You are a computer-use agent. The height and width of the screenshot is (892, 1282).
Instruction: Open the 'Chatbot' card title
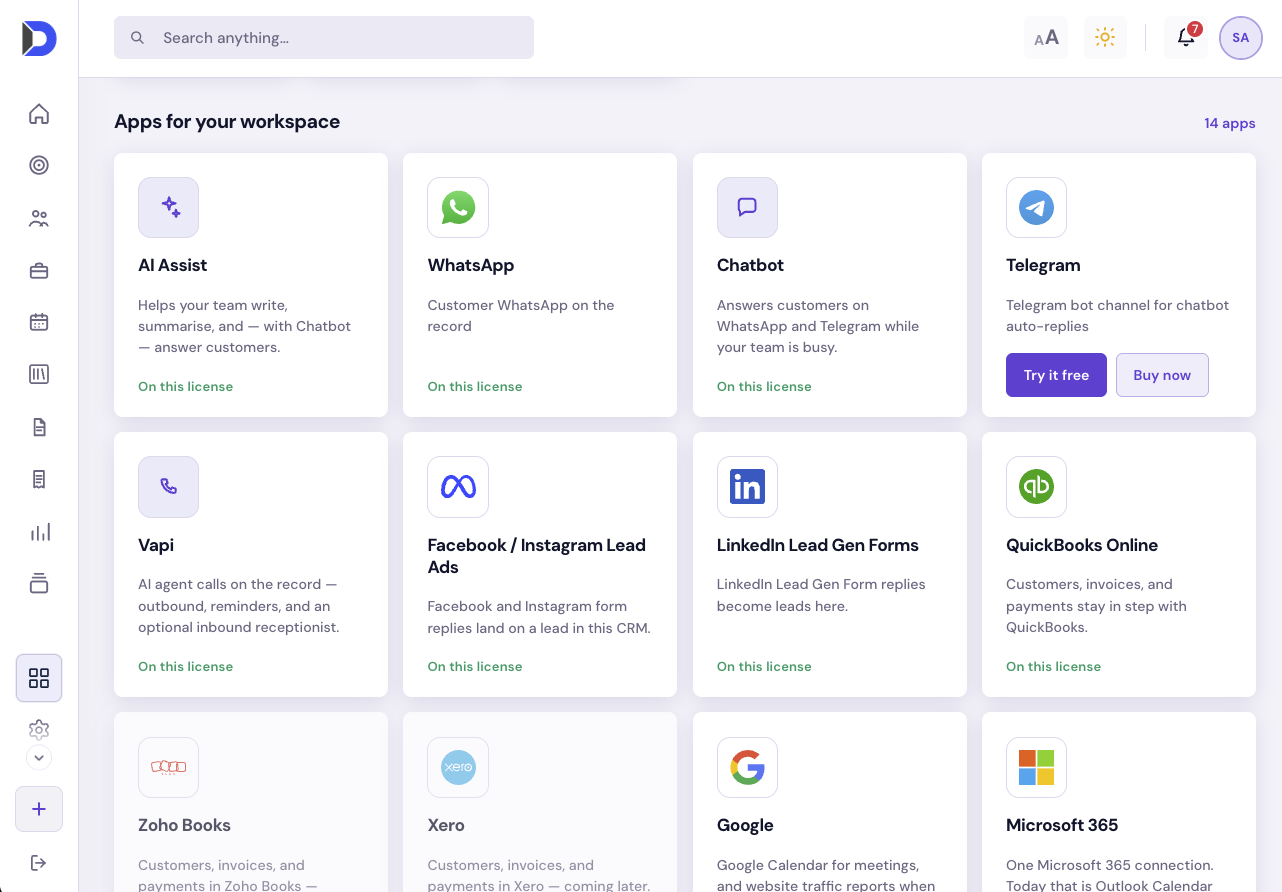point(750,265)
